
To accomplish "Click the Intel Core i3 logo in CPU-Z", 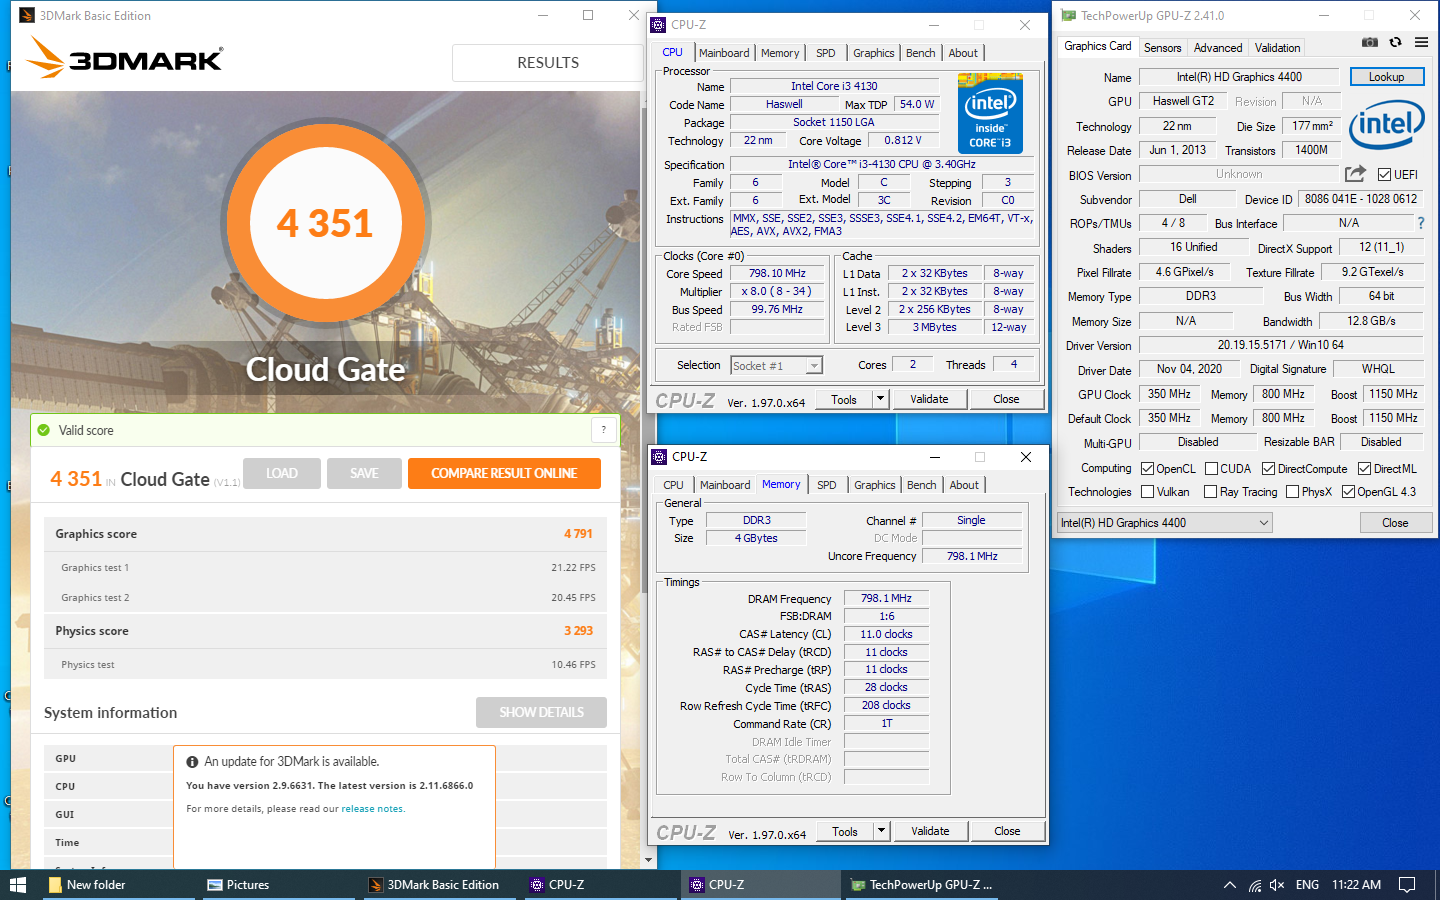I will 990,113.
